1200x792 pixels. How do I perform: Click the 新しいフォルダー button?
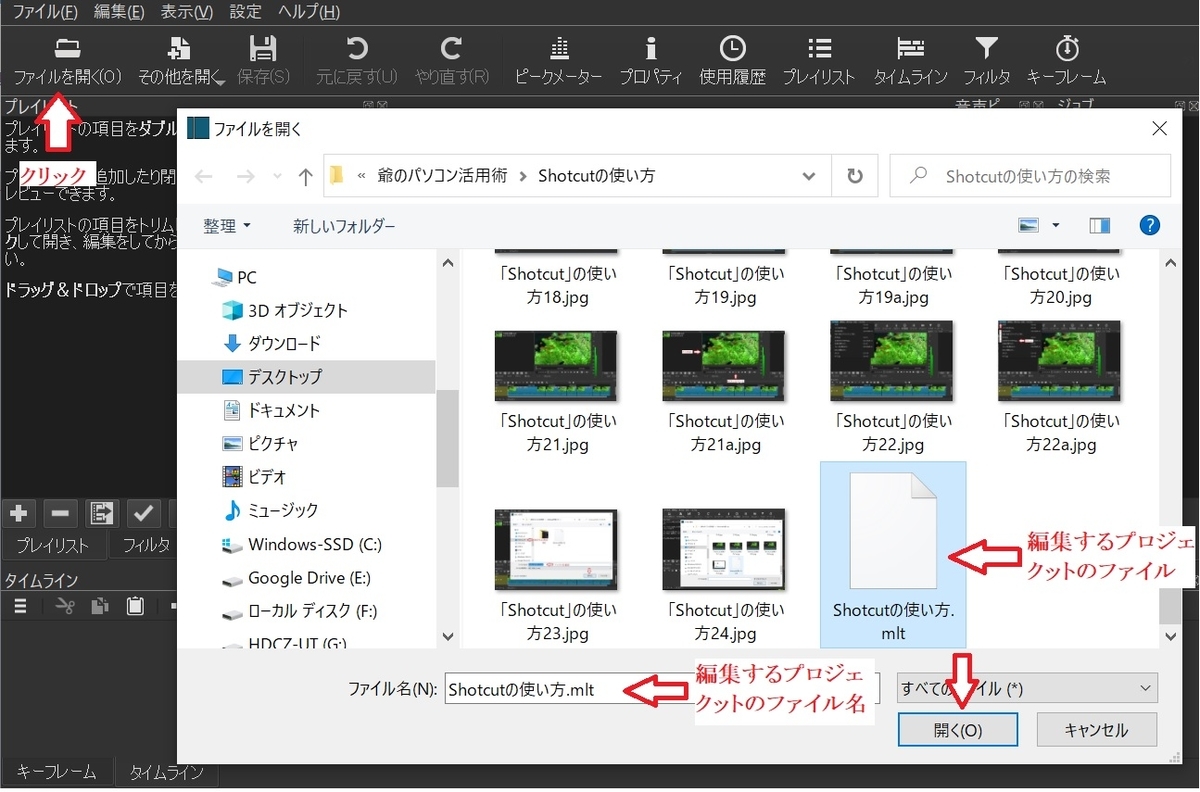coord(344,227)
